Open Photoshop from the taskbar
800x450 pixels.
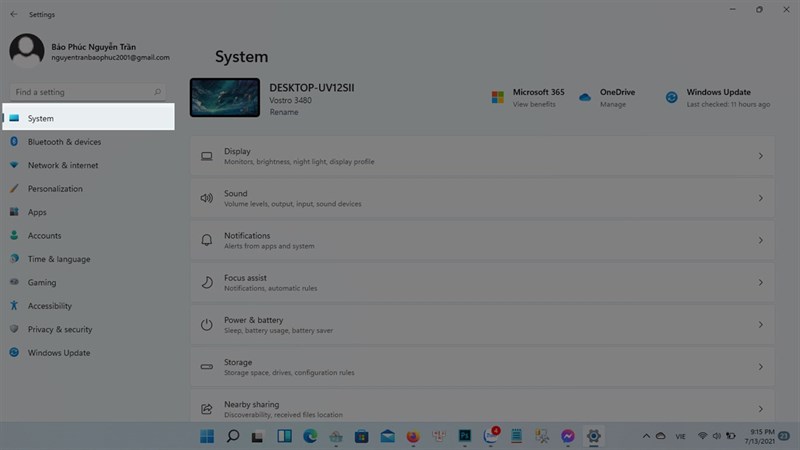click(465, 436)
